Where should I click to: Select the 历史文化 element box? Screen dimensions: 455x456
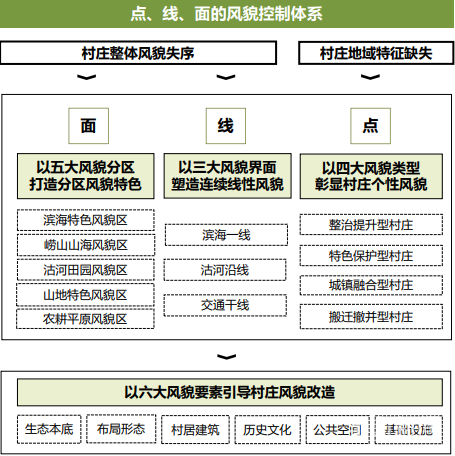[x=267, y=430]
